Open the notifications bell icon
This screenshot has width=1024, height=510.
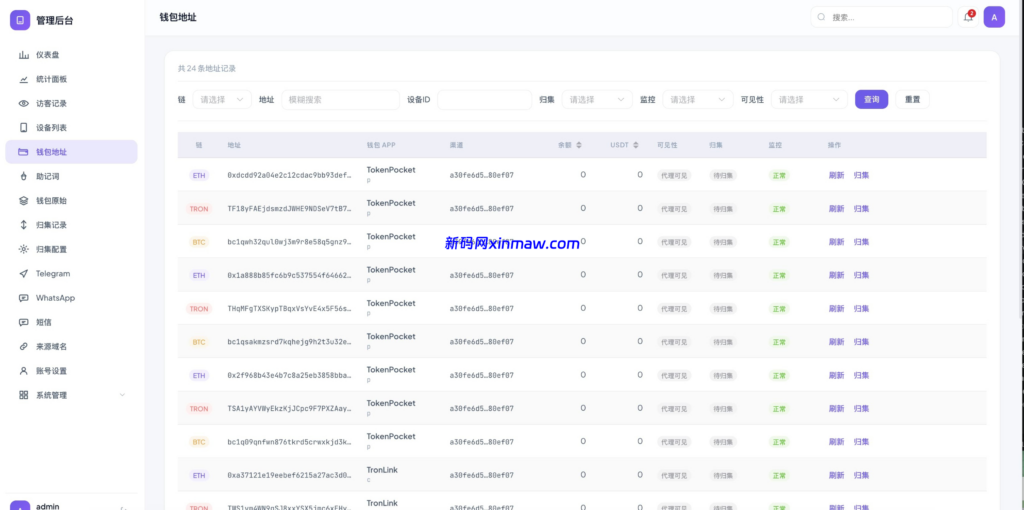(x=968, y=17)
